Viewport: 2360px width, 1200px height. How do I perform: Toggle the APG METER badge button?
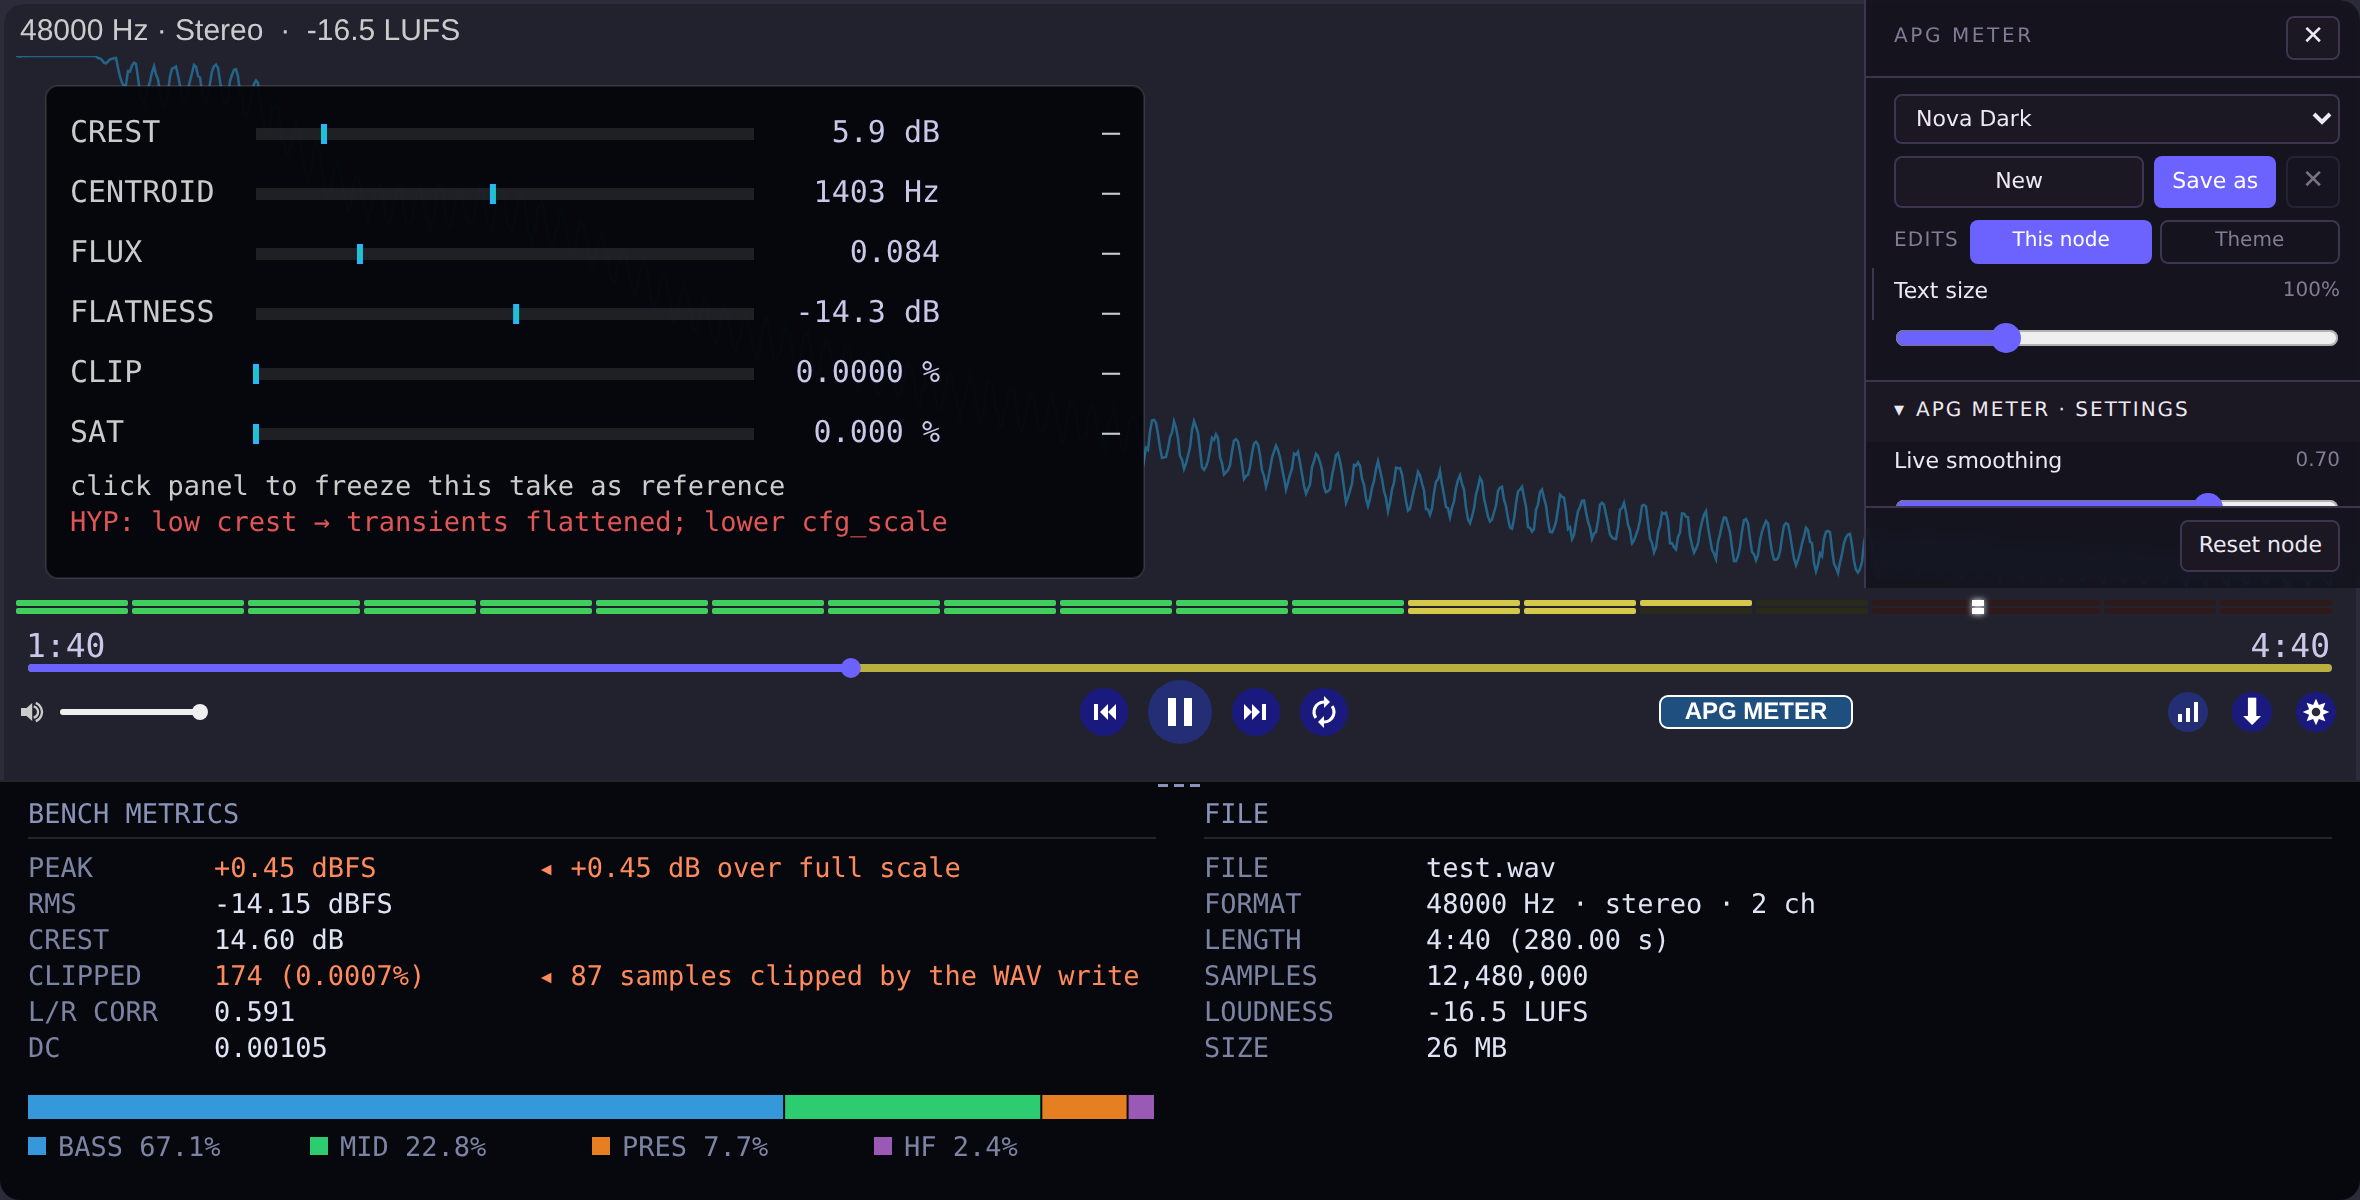(x=1755, y=712)
